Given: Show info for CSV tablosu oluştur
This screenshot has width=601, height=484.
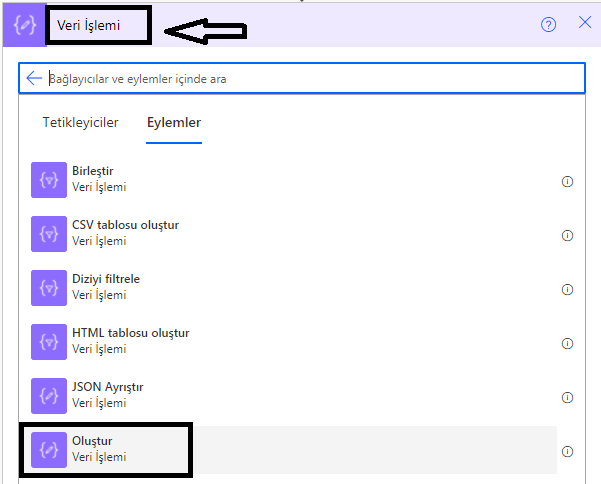Looking at the screenshot, I should (x=567, y=235).
